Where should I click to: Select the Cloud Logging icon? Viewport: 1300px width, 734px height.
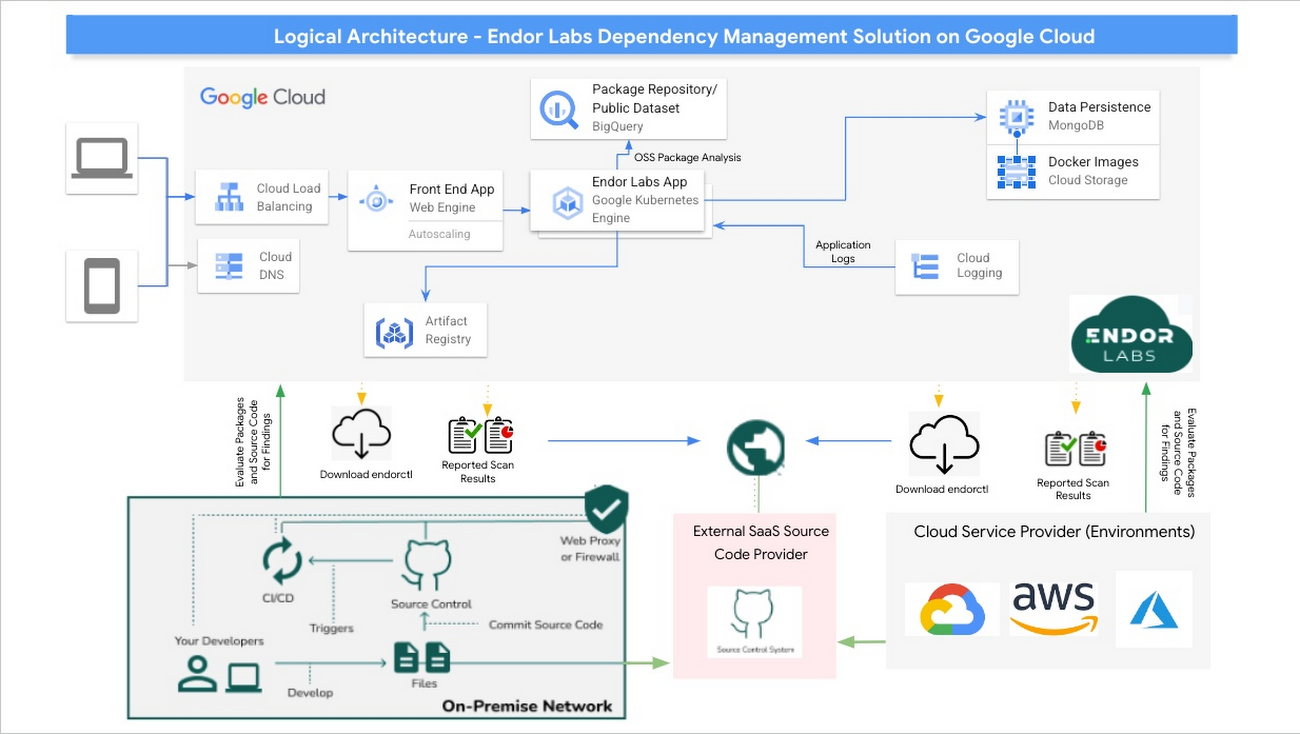pos(926,266)
